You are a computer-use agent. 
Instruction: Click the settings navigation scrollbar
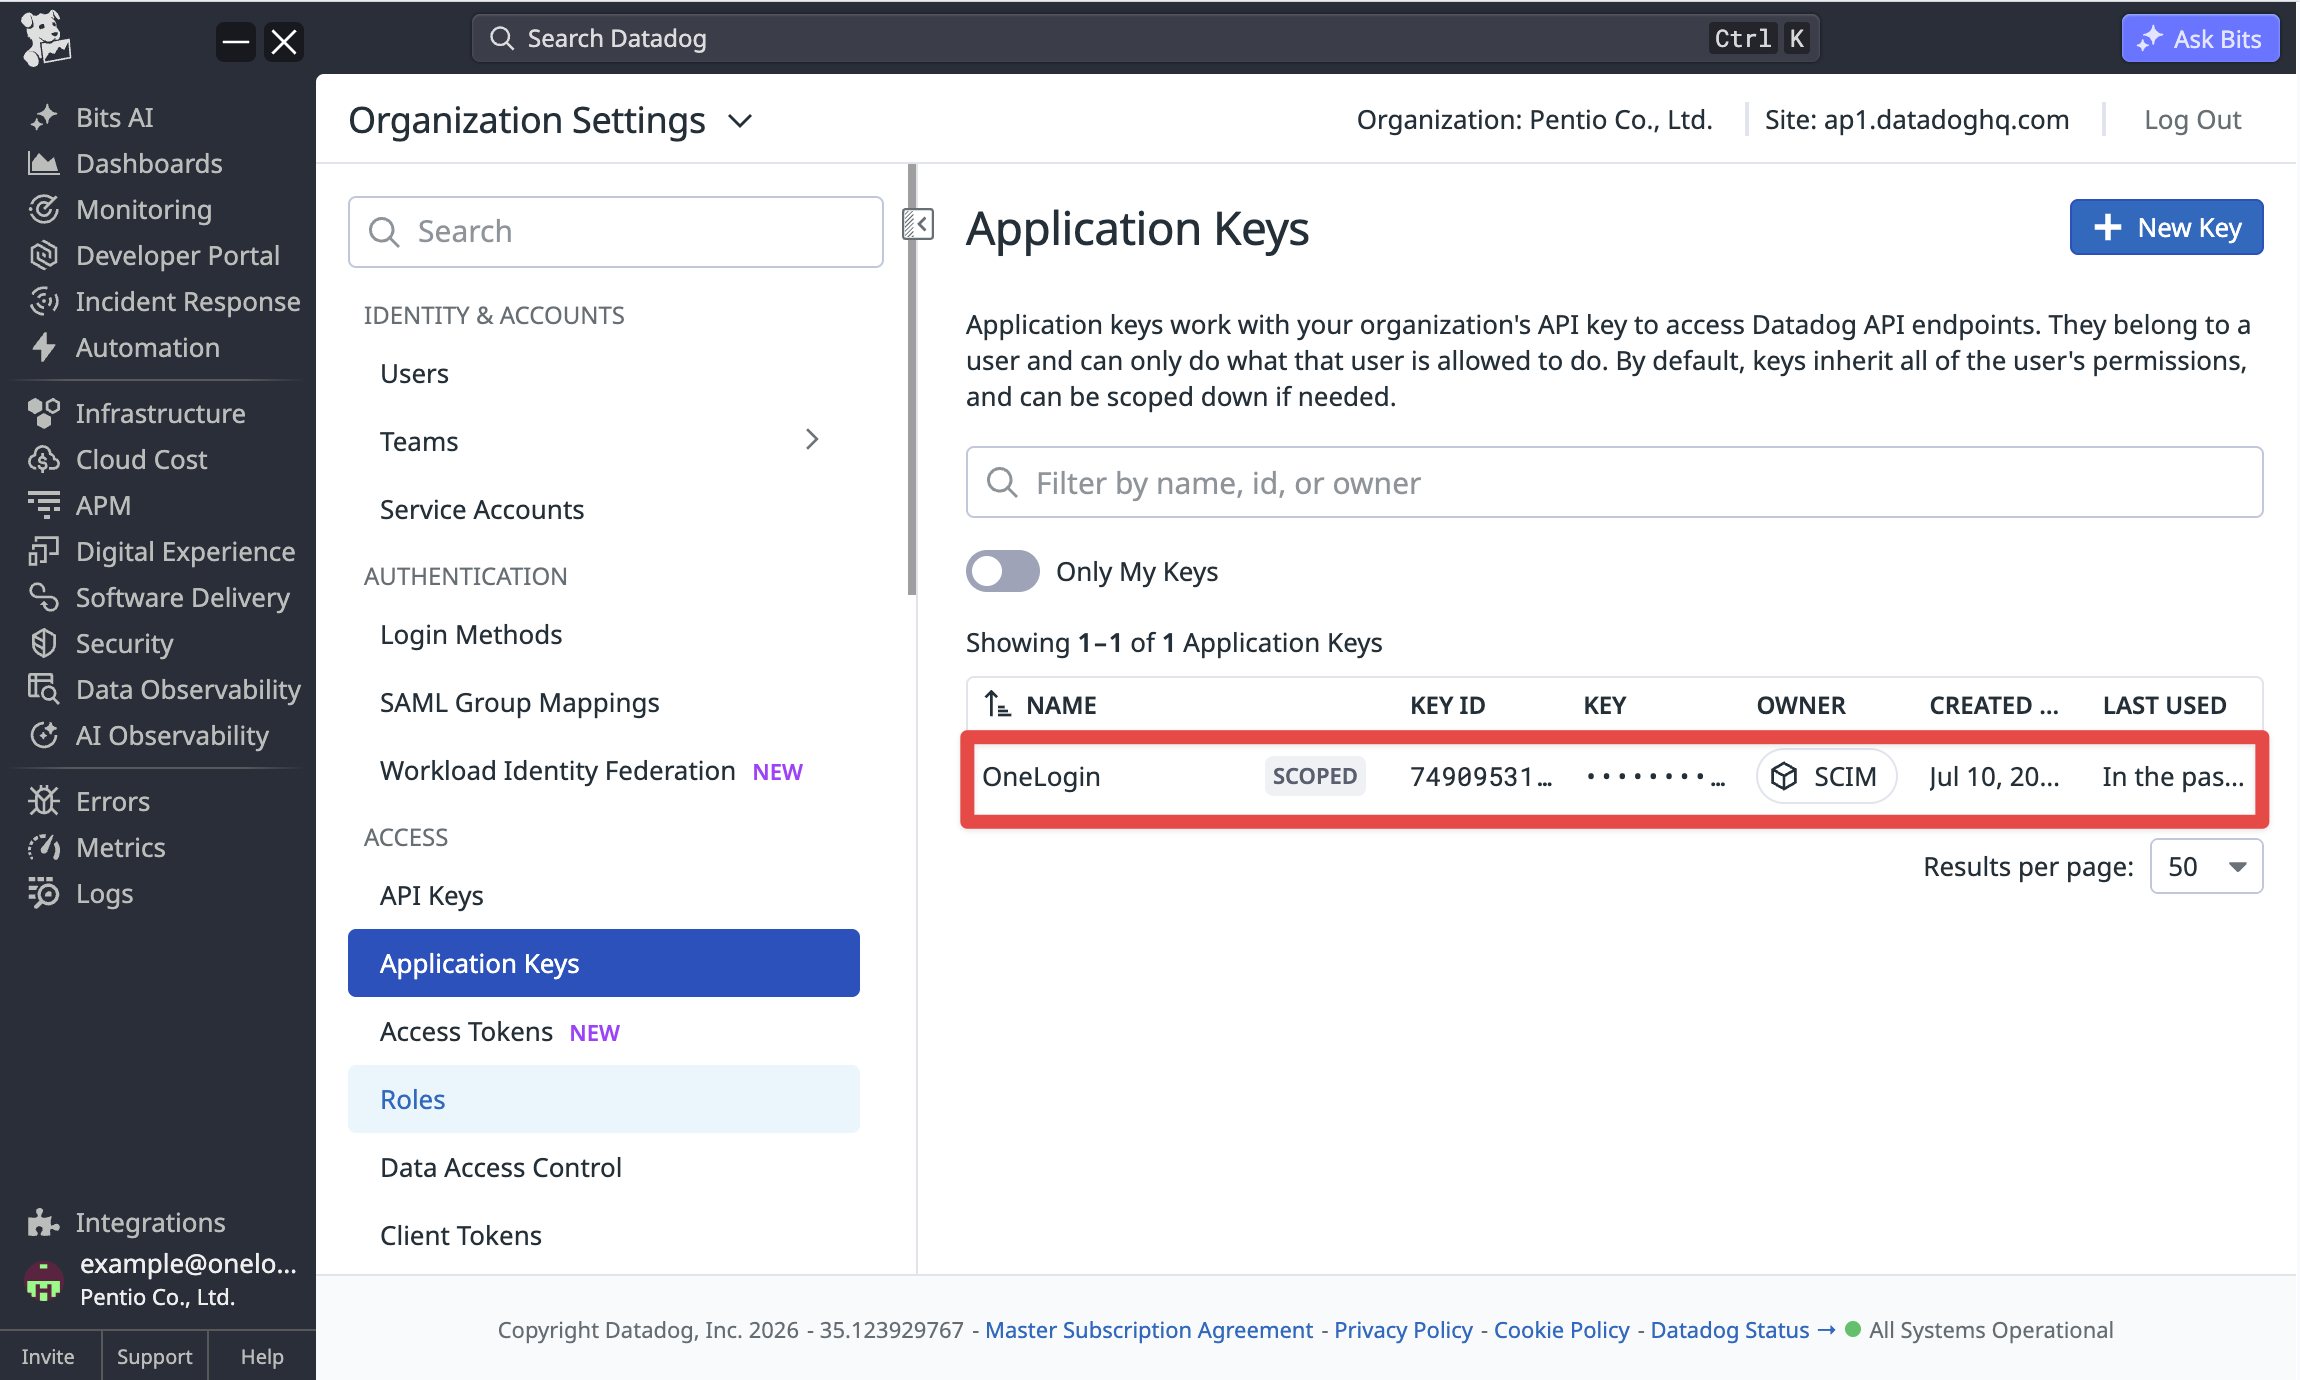911,380
